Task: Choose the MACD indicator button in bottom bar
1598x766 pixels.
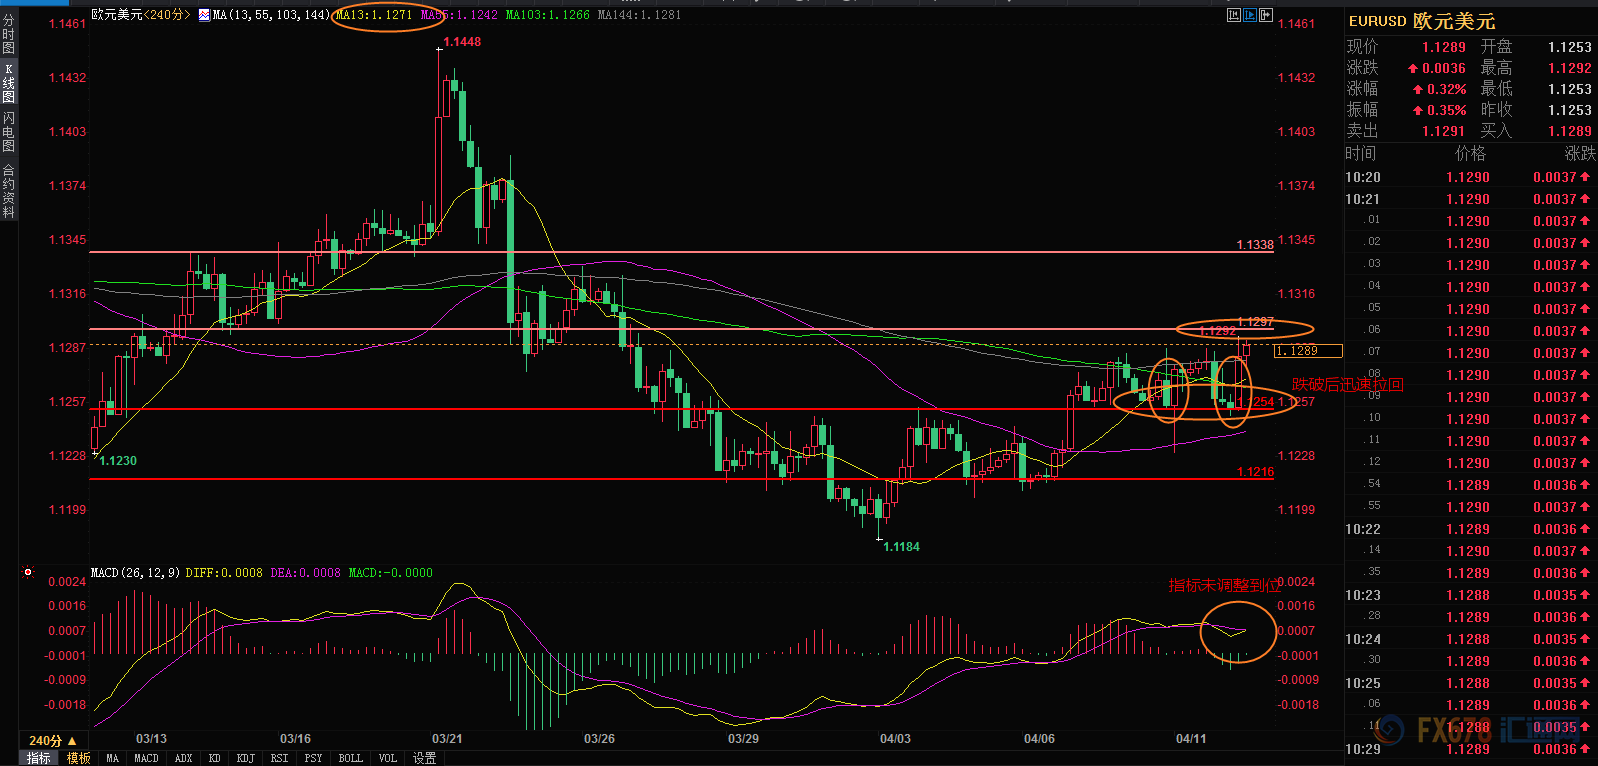Action: point(146,758)
